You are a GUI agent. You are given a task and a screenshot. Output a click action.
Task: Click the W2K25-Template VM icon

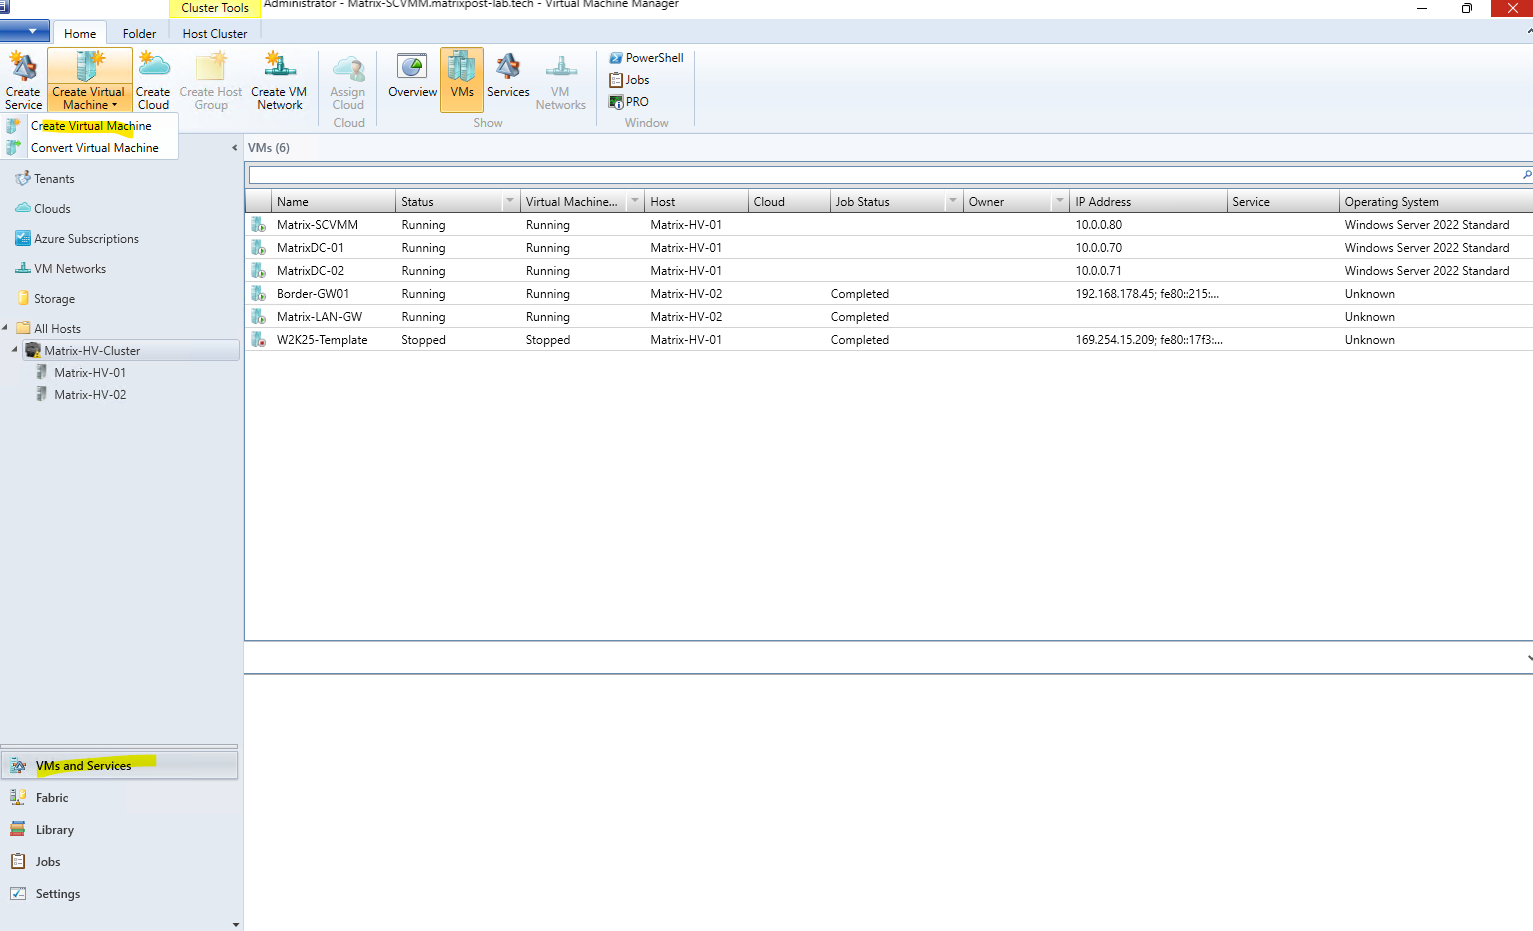258,340
